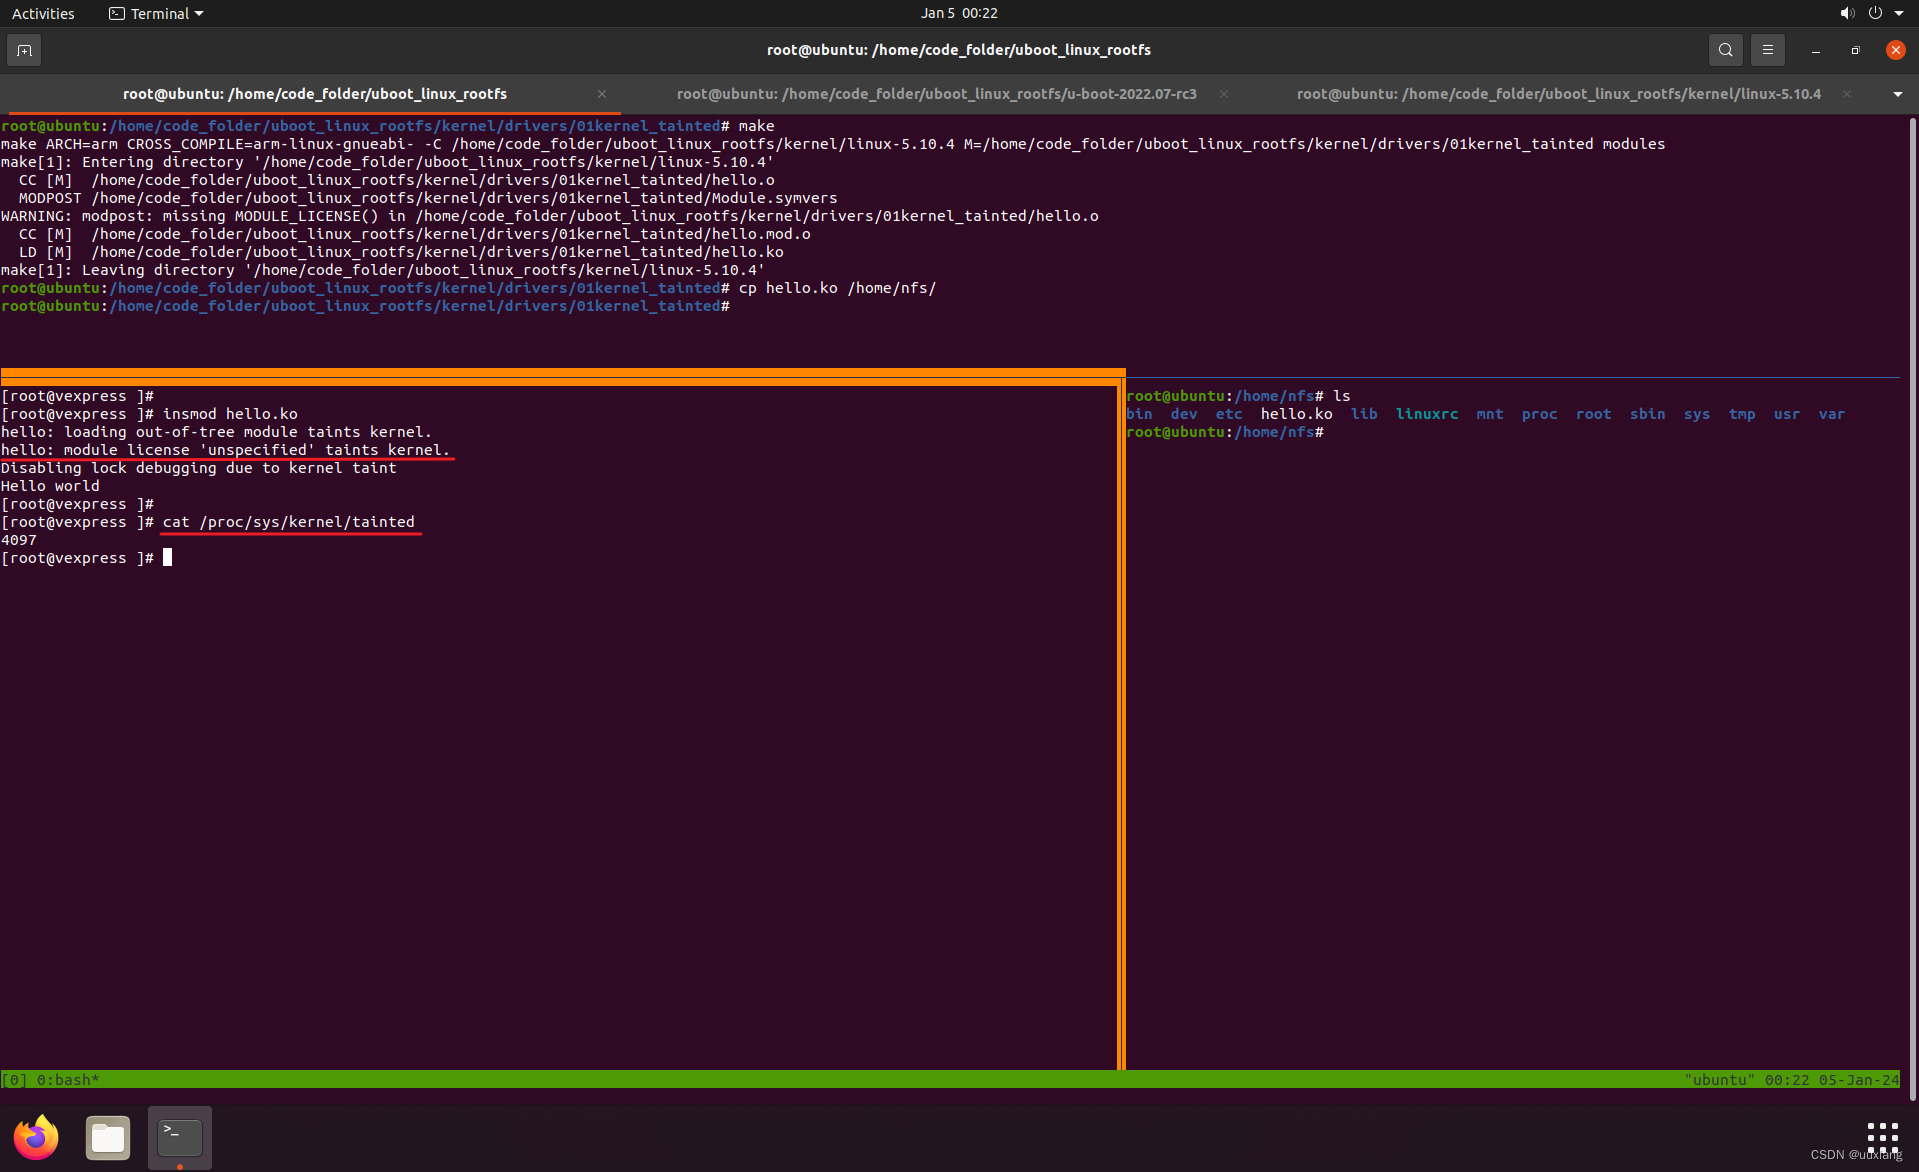Click the 'linuxrc' entry in ls output
This screenshot has height=1172, width=1919.
coord(1427,414)
